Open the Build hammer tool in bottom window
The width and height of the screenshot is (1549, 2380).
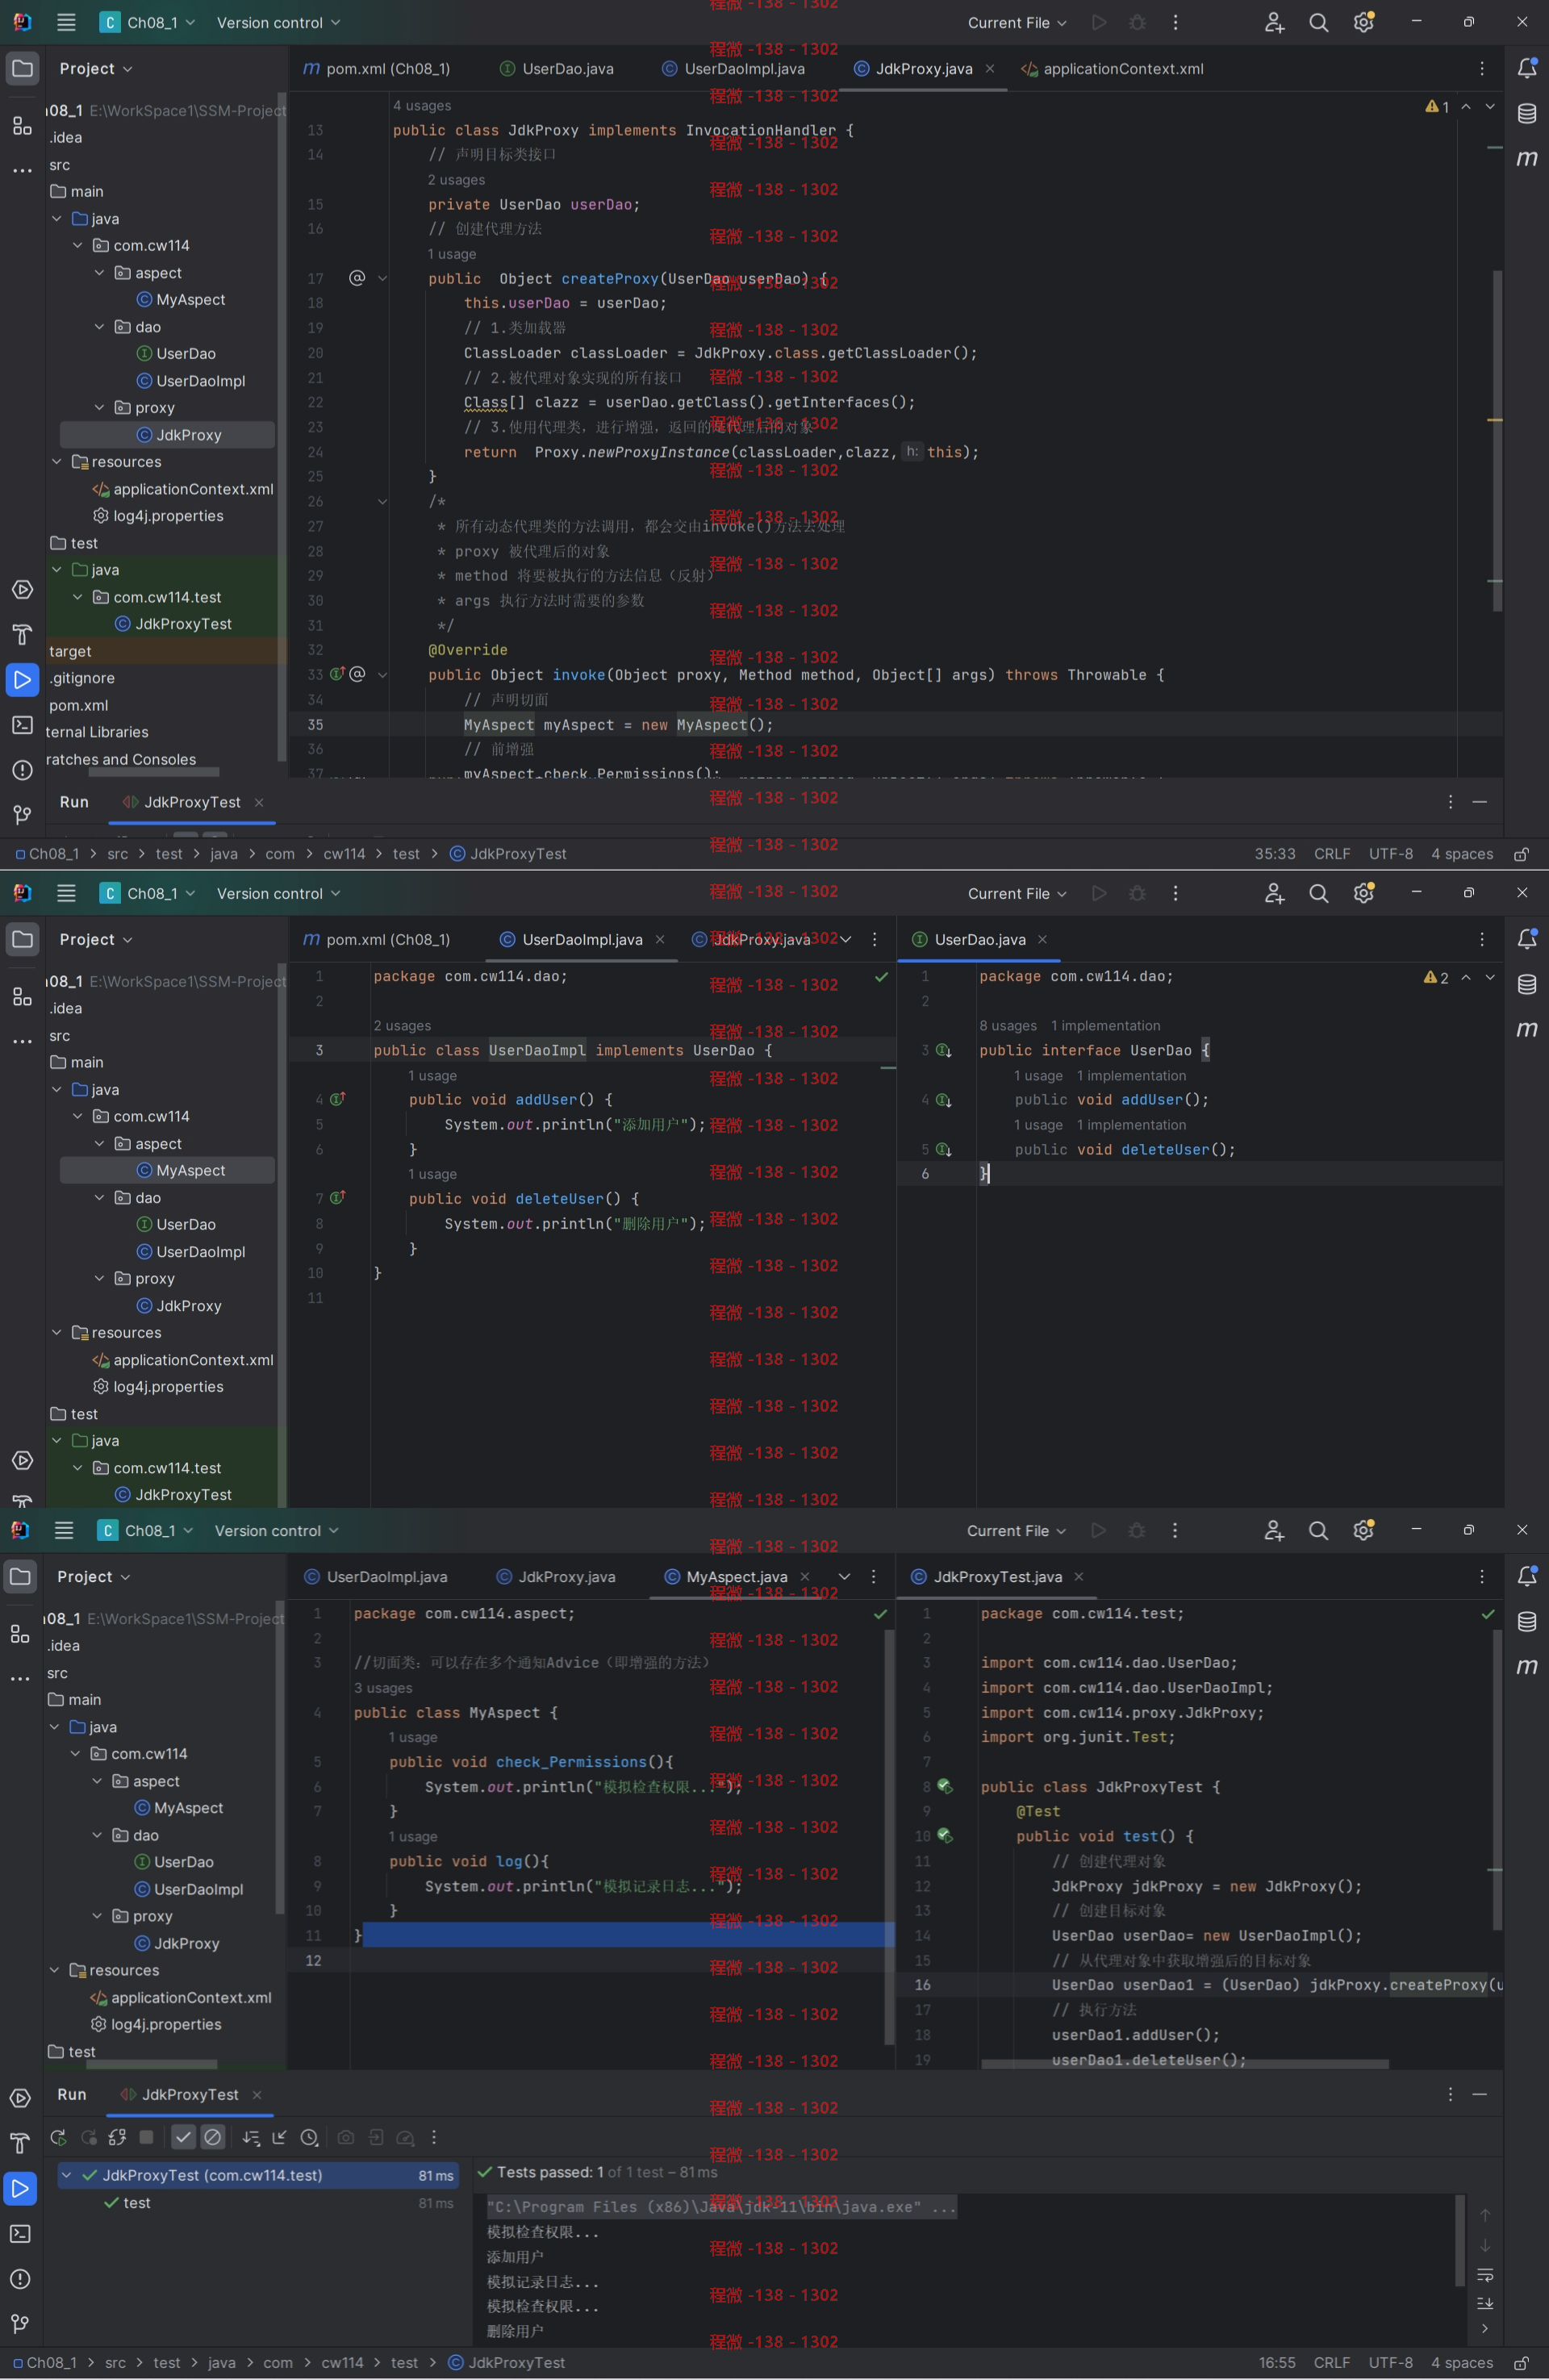click(20, 2143)
